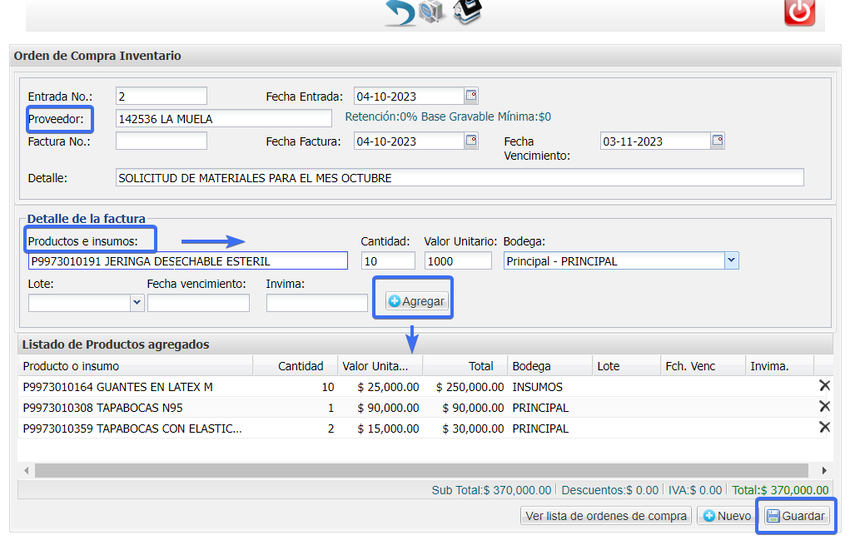Click the server computer toolbar icon
Image resolution: width=850 pixels, height=550 pixels.
432,11
